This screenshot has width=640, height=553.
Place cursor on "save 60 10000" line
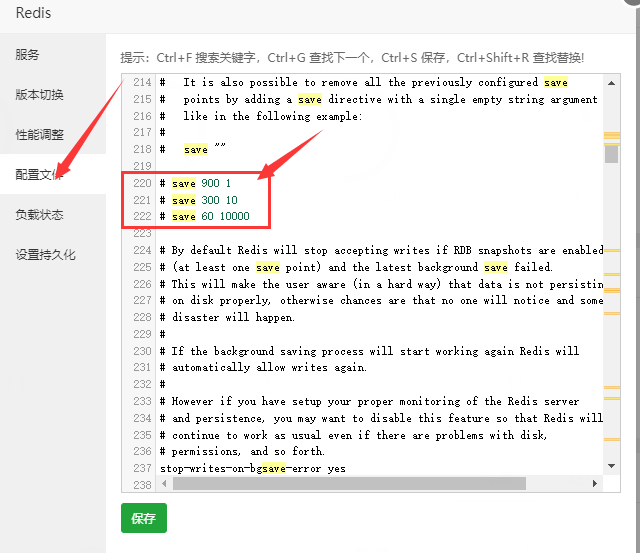[x=204, y=216]
